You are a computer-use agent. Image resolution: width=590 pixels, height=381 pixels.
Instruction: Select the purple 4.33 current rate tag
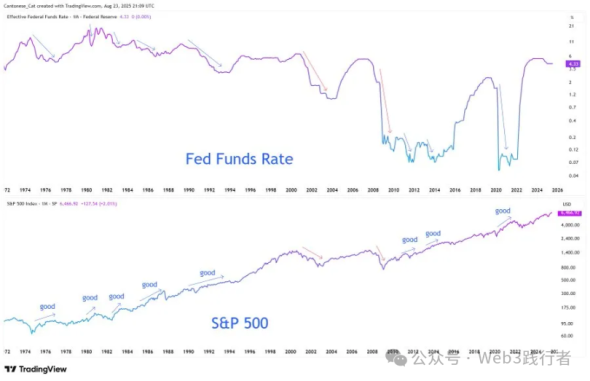[573, 64]
